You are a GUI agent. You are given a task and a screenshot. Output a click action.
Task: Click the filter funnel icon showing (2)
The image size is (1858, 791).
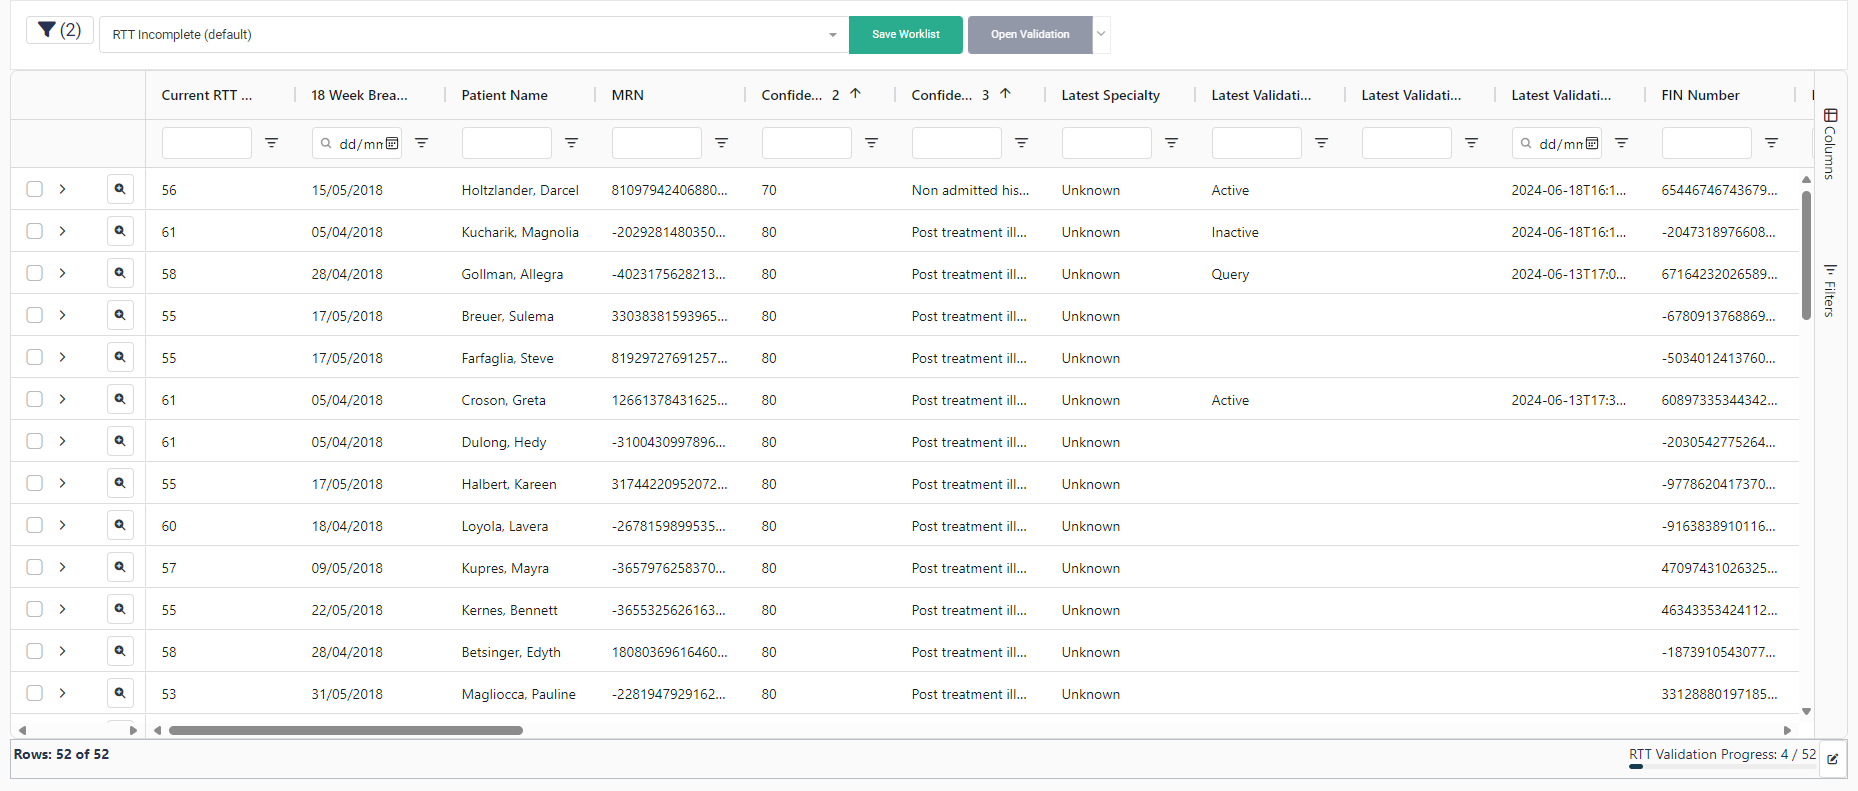[x=59, y=30]
